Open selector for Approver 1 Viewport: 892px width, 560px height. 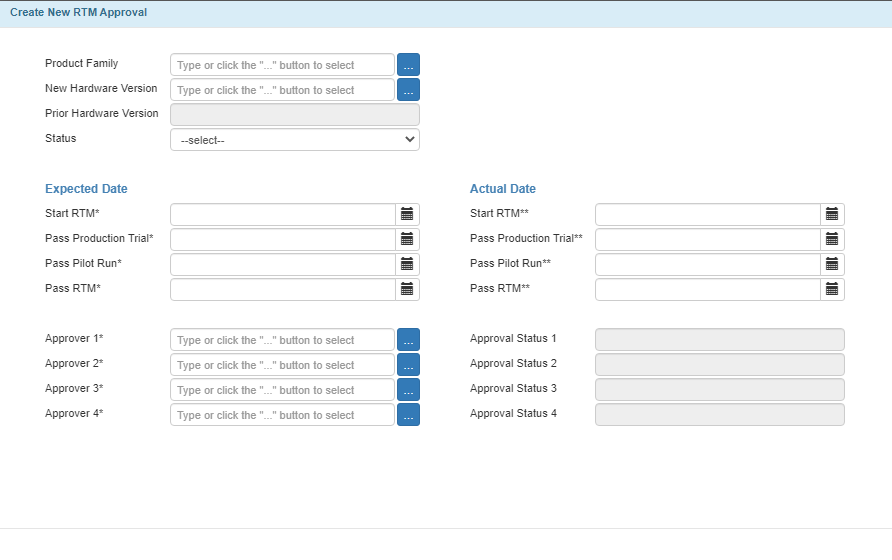tap(408, 340)
